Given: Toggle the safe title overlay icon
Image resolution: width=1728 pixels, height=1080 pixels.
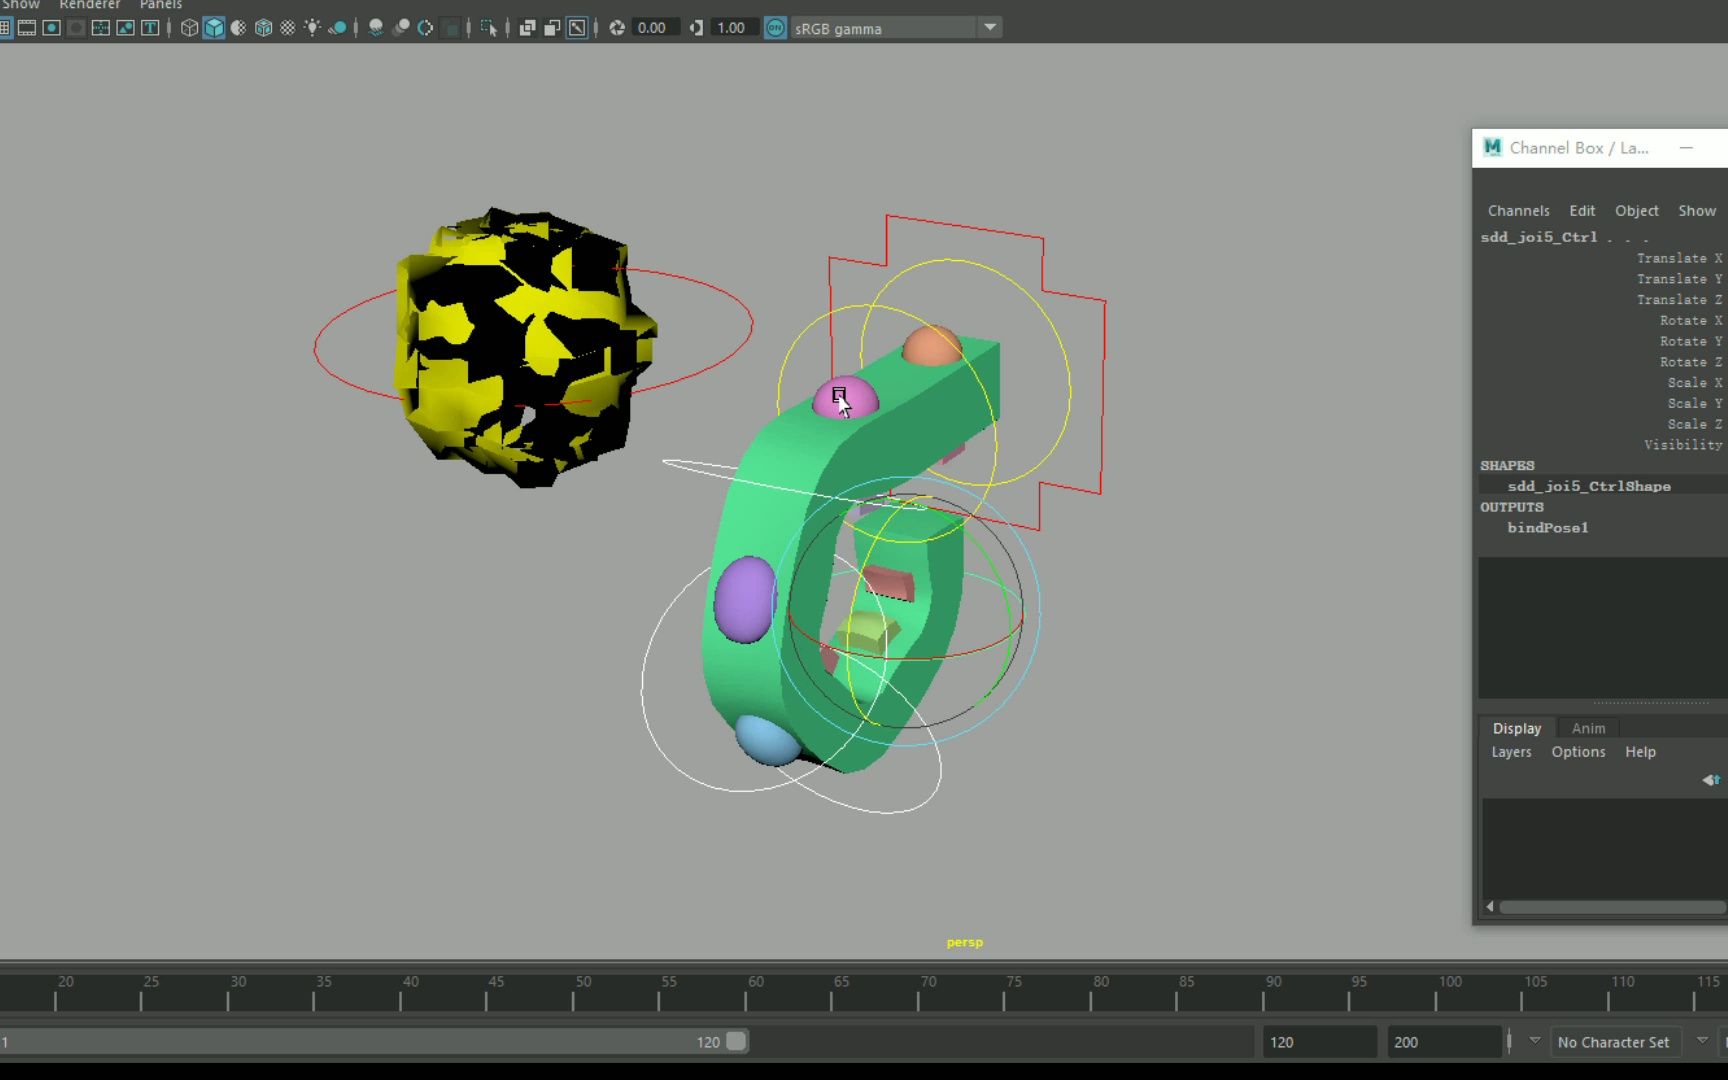Looking at the screenshot, I should point(150,28).
